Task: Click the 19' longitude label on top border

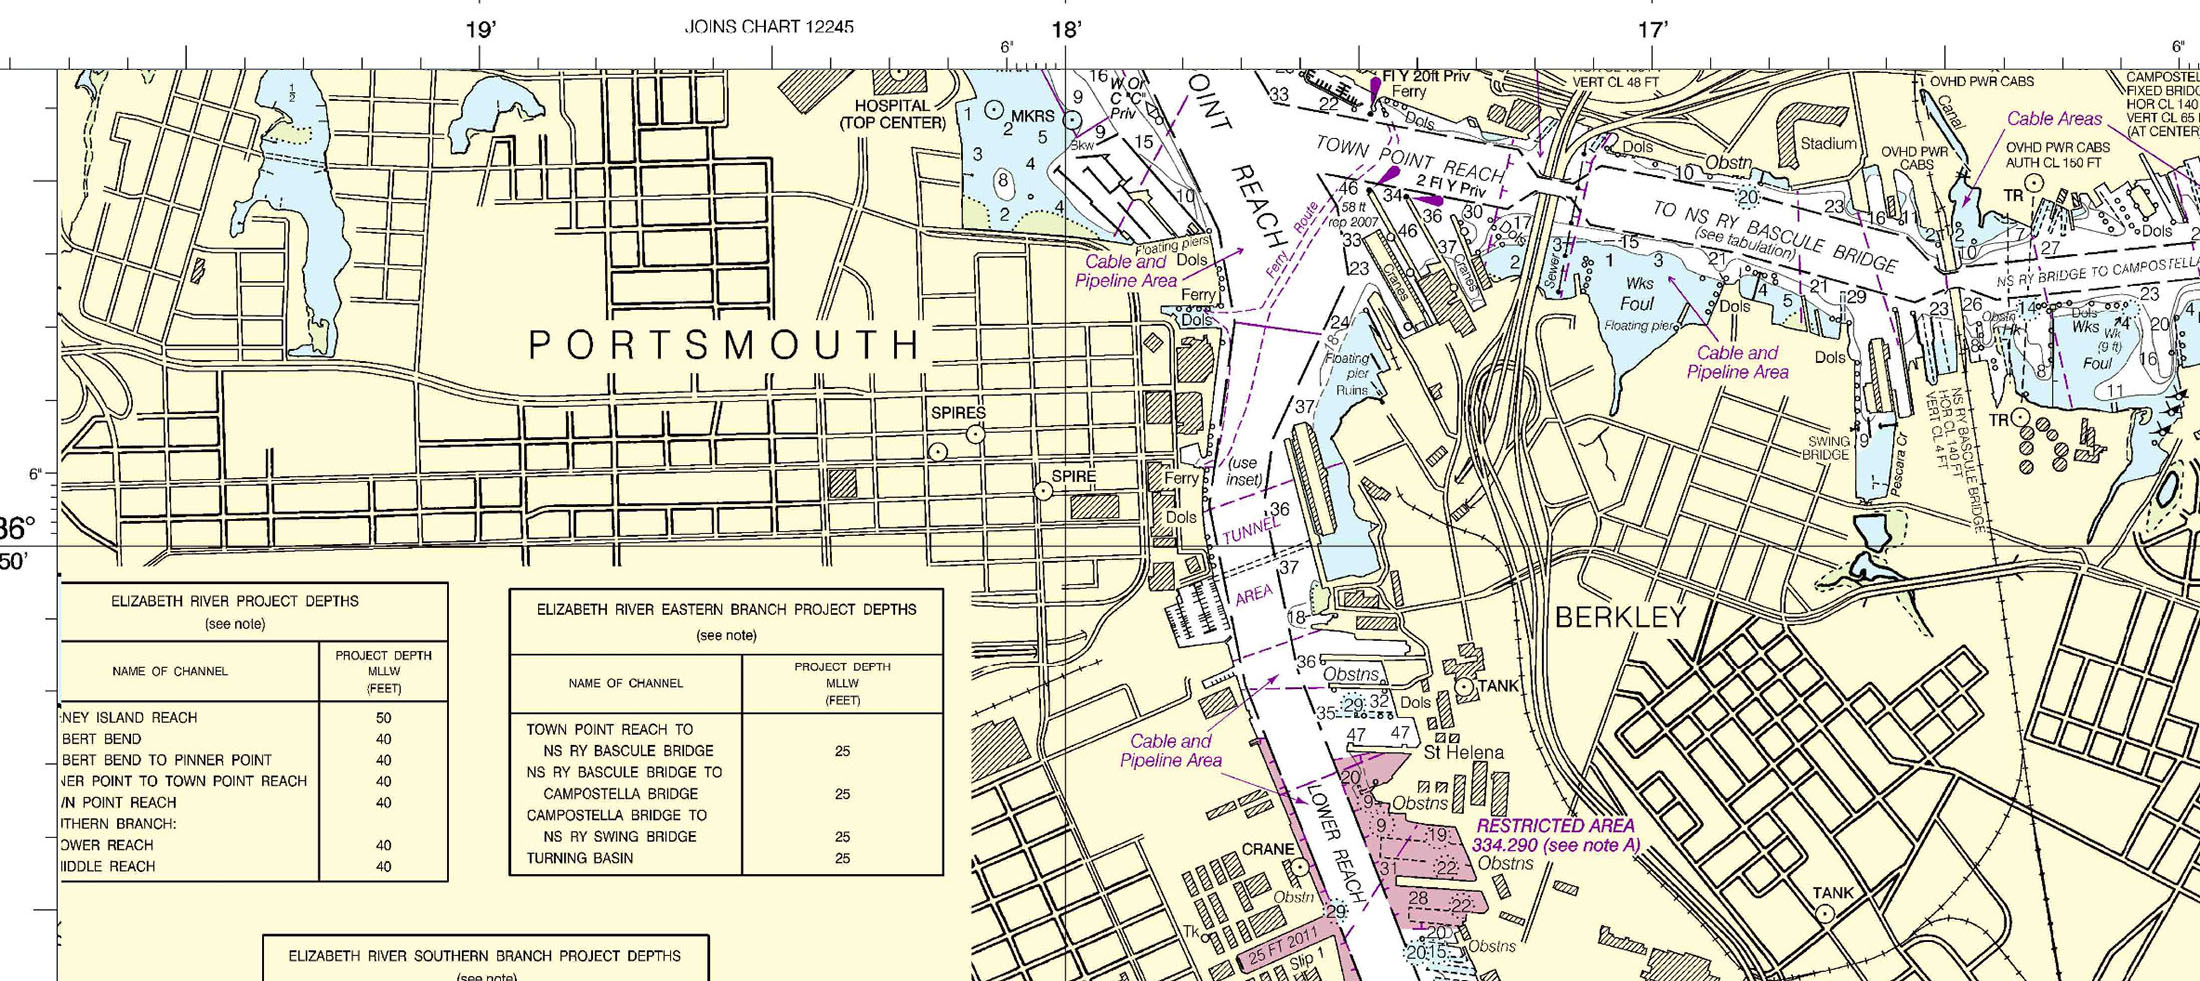Action: [x=480, y=29]
